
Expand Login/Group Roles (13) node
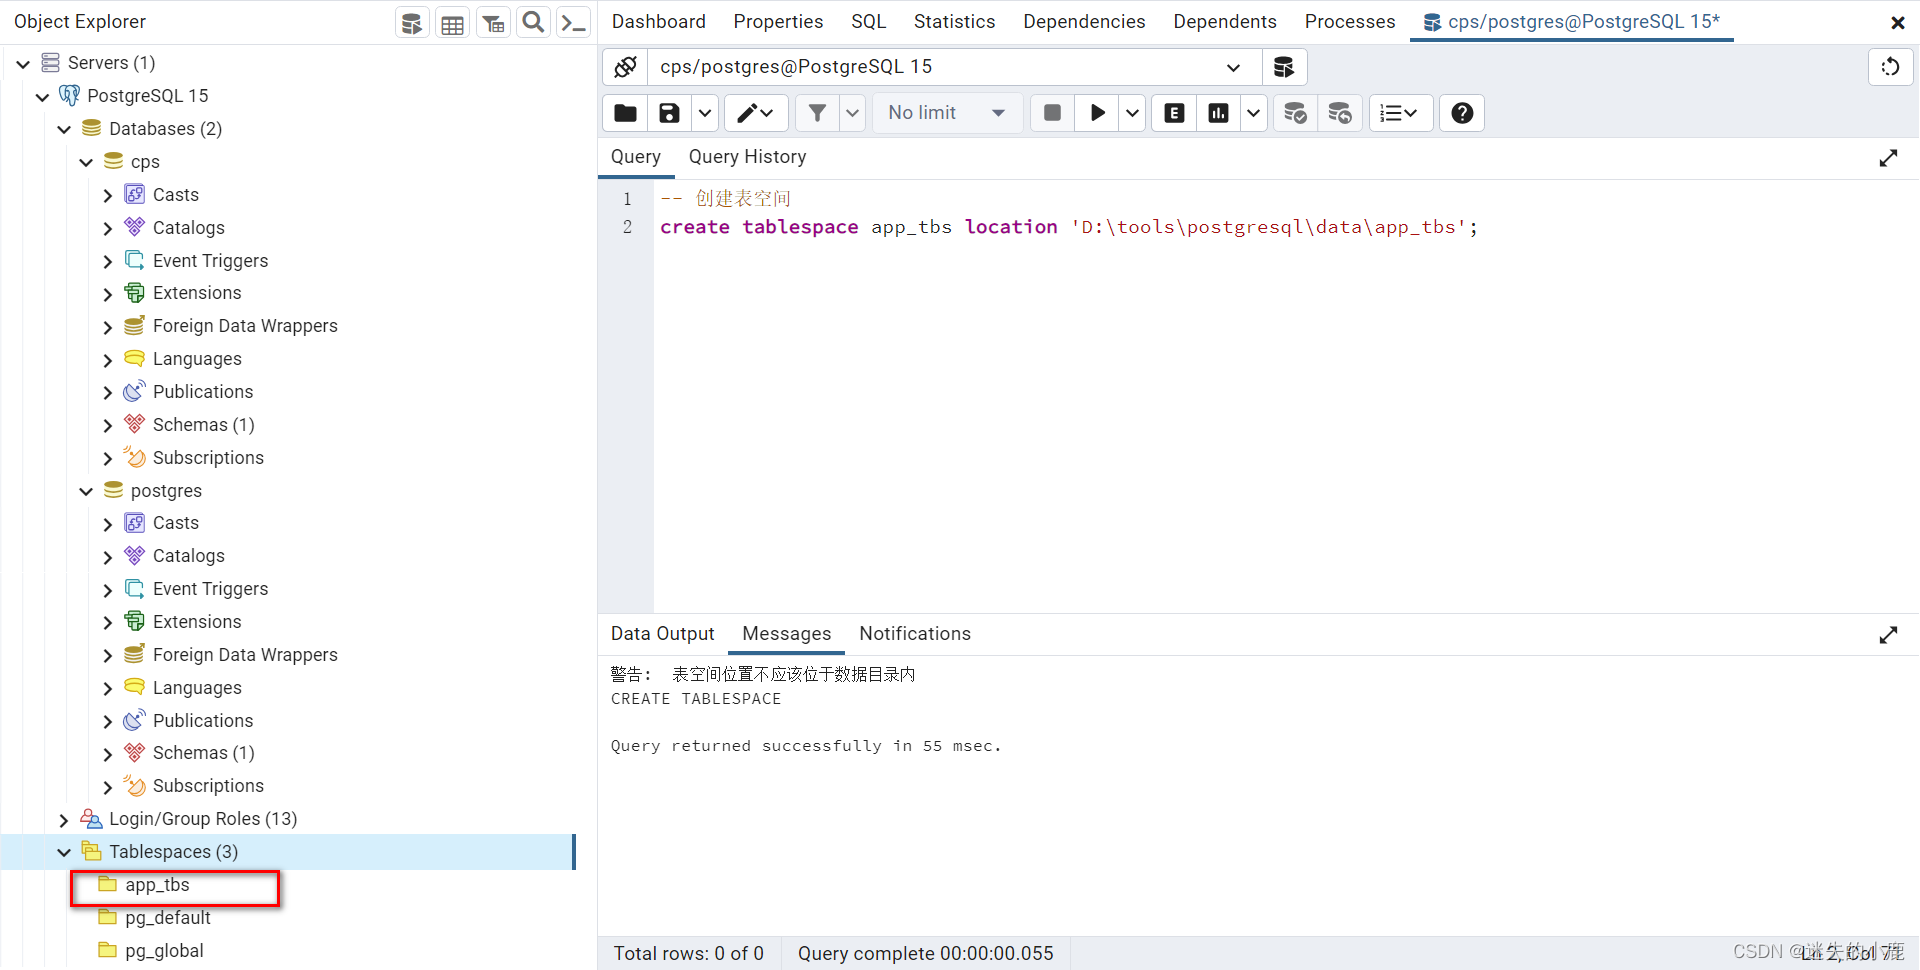[x=64, y=820]
